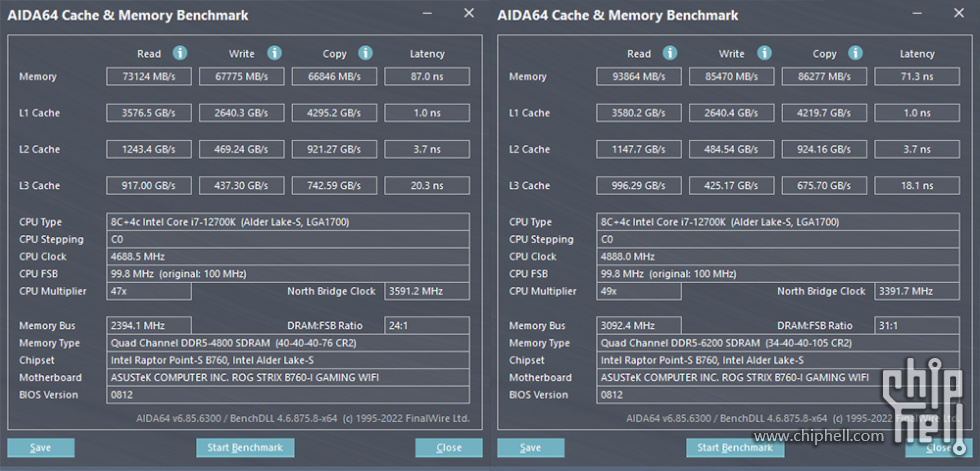The height and width of the screenshot is (471, 980).
Task: Start Benchmark in left window
Action: pos(245,447)
